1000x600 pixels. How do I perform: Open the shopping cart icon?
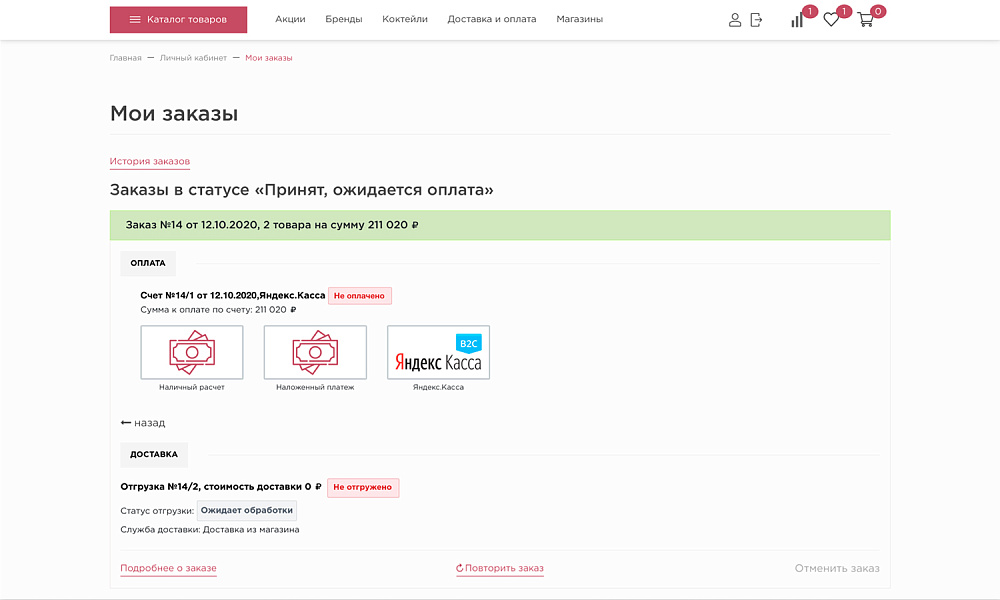point(866,21)
